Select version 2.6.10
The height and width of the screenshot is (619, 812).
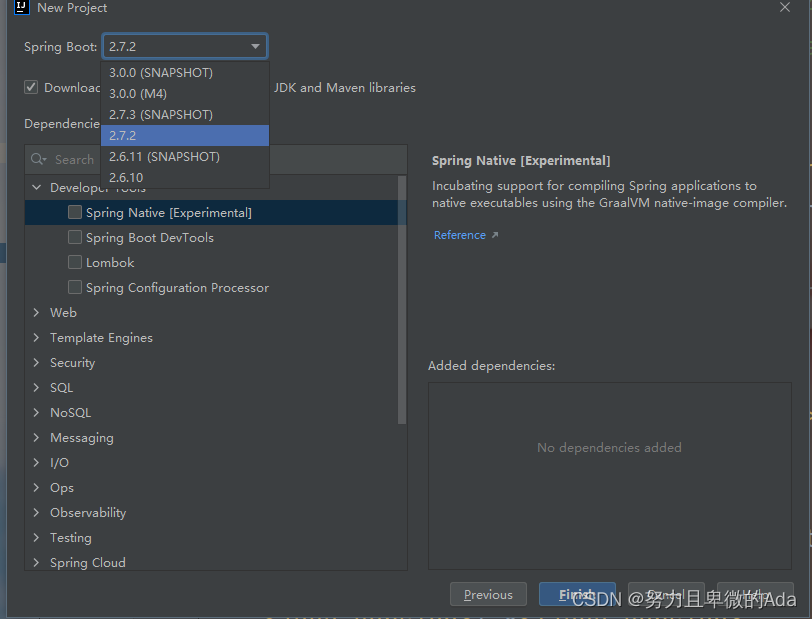pos(185,178)
